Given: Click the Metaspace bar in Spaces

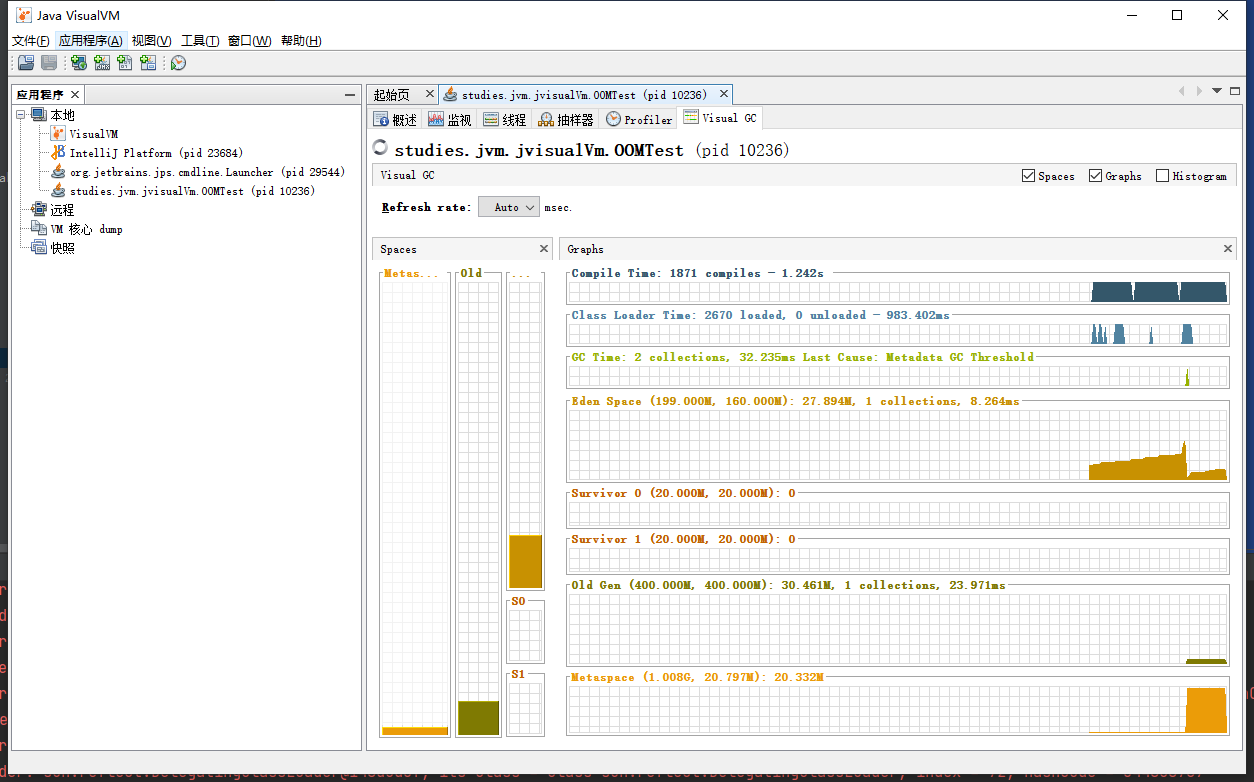Looking at the screenshot, I should coord(415,508).
